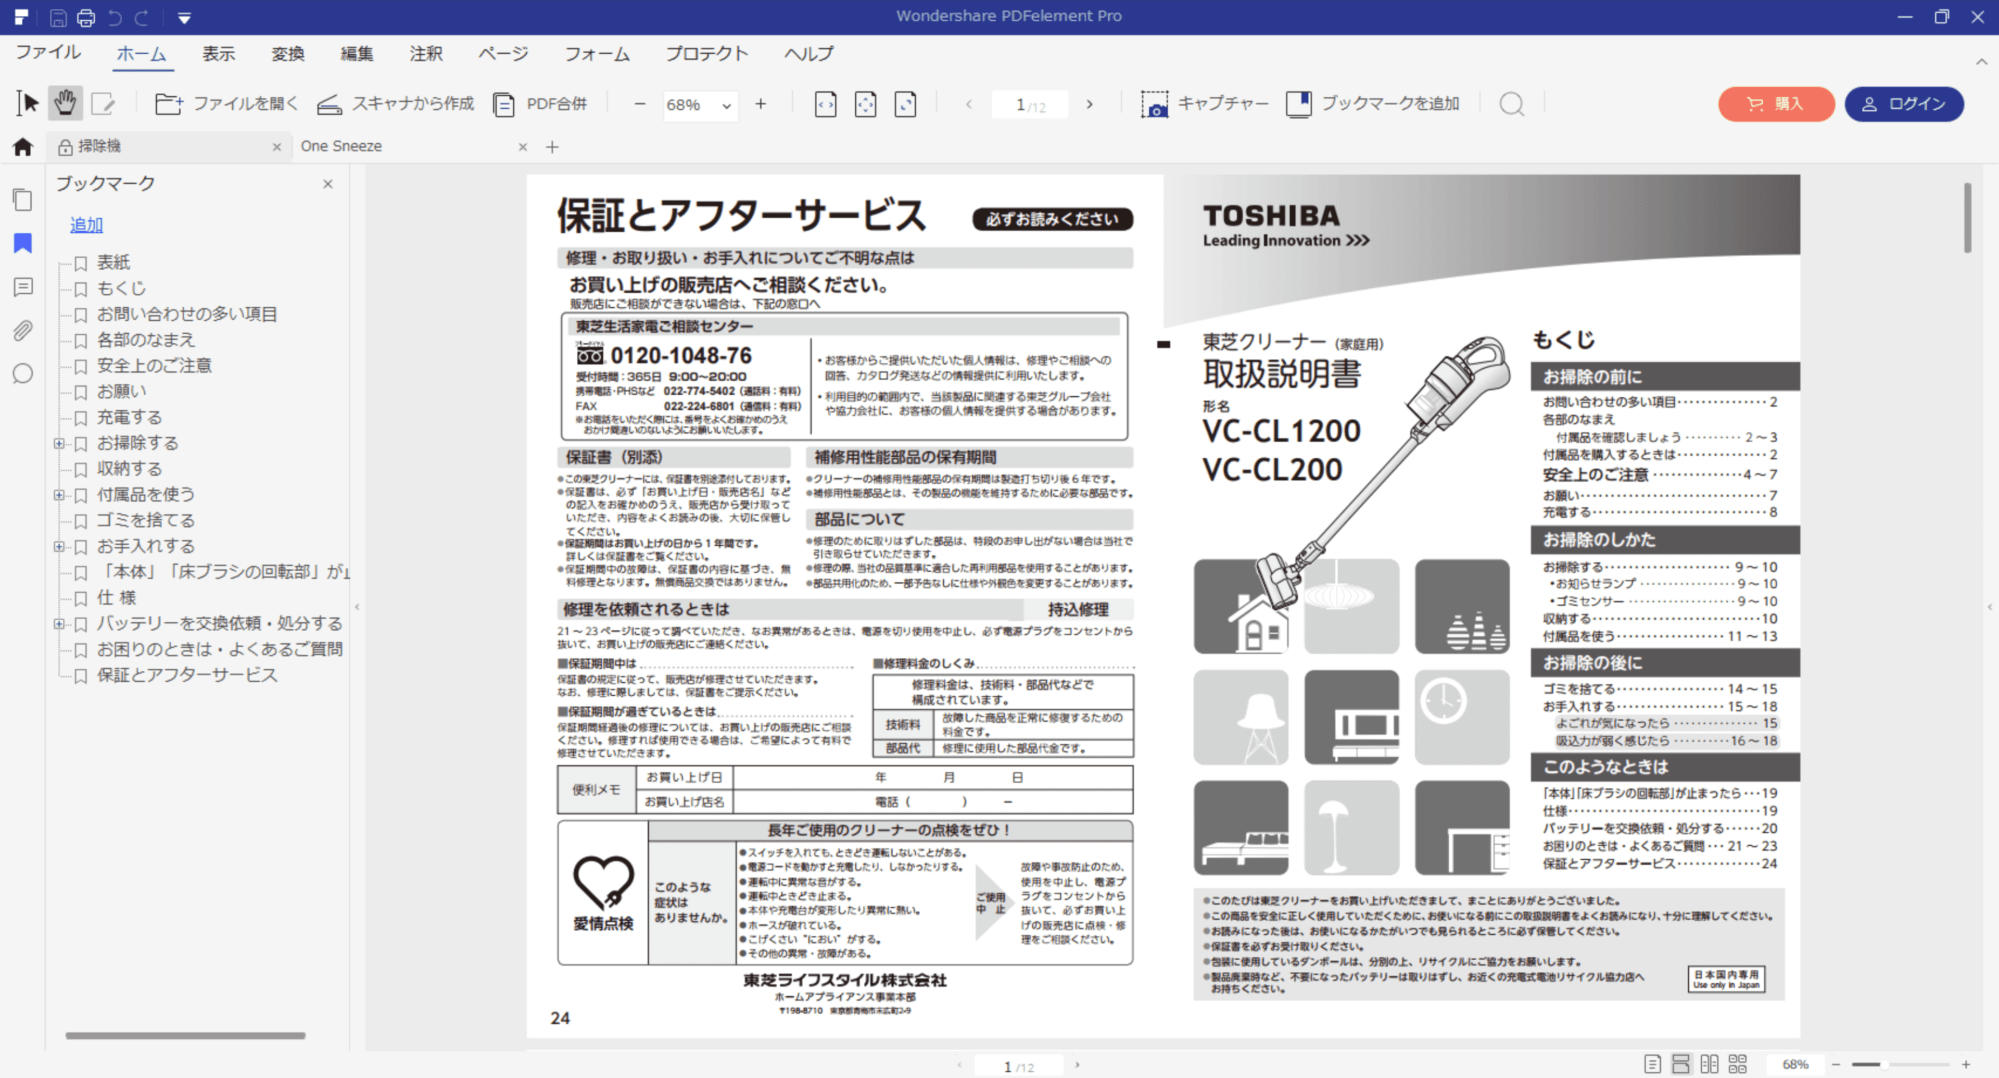This screenshot has height=1078, width=1999.
Task: Switch to the 変換 tab
Action: point(288,54)
